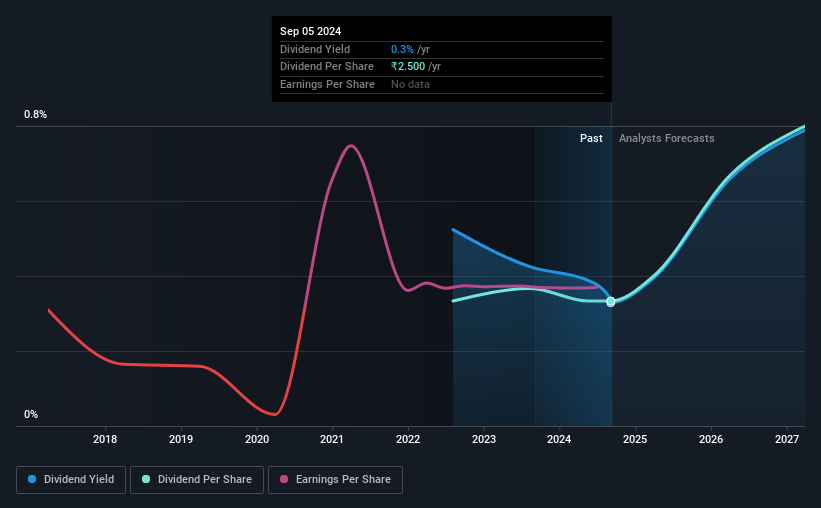This screenshot has height=508, width=821.
Task: Toggle the Dividend Yield legend button
Action: pos(71,480)
